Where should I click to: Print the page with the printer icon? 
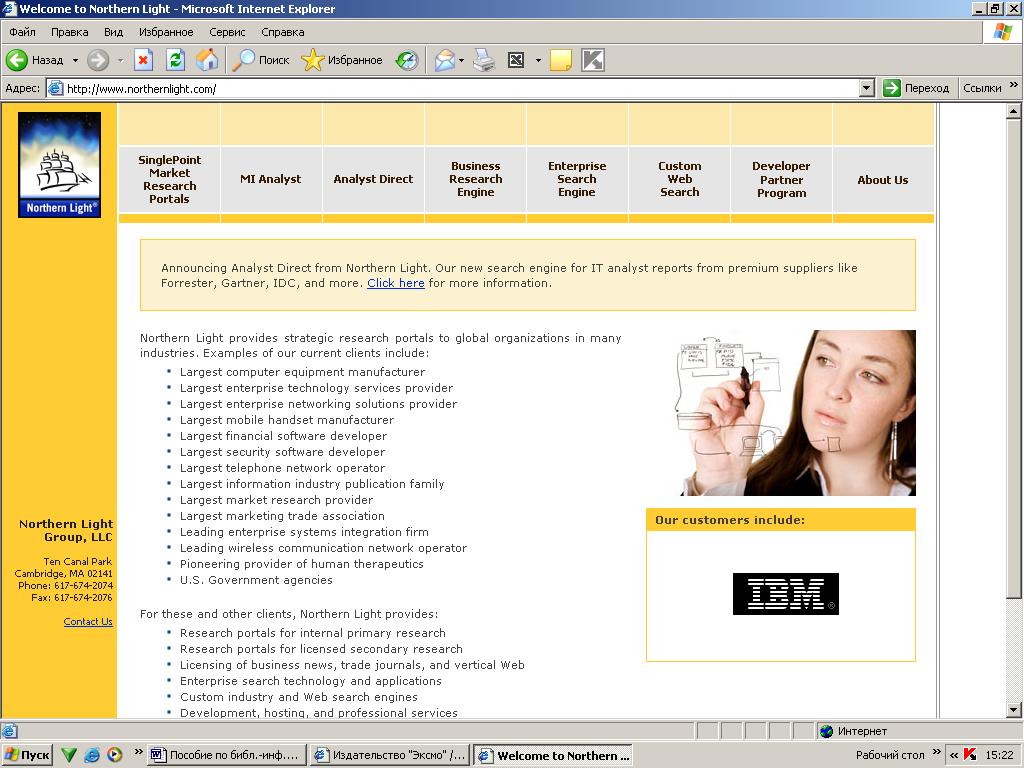tap(484, 60)
